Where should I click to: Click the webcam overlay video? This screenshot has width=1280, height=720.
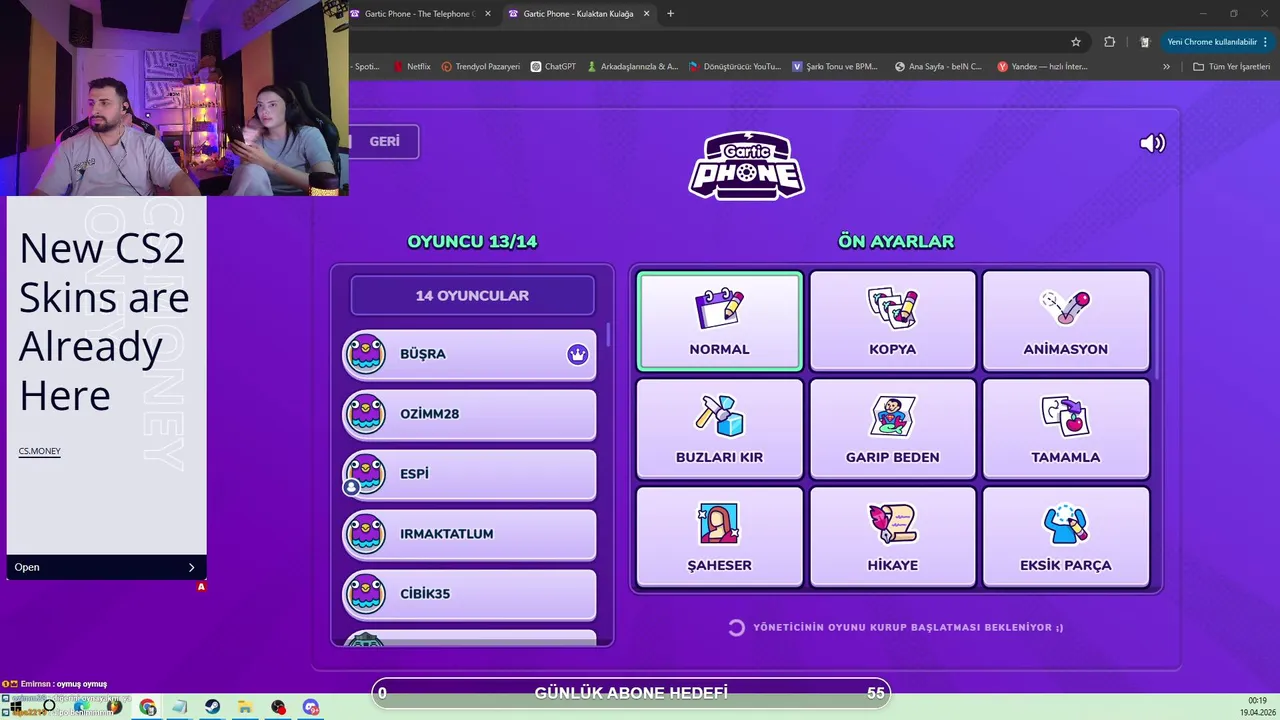coord(174,98)
